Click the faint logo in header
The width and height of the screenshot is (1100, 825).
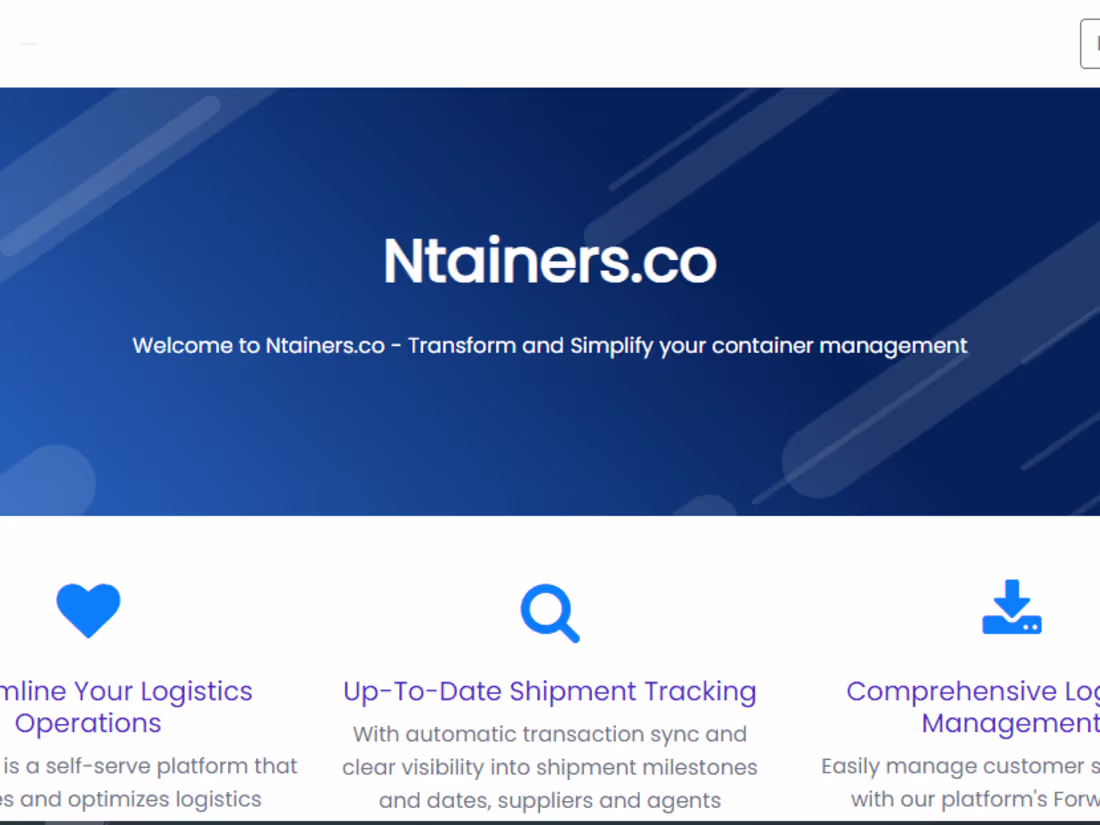[29, 43]
